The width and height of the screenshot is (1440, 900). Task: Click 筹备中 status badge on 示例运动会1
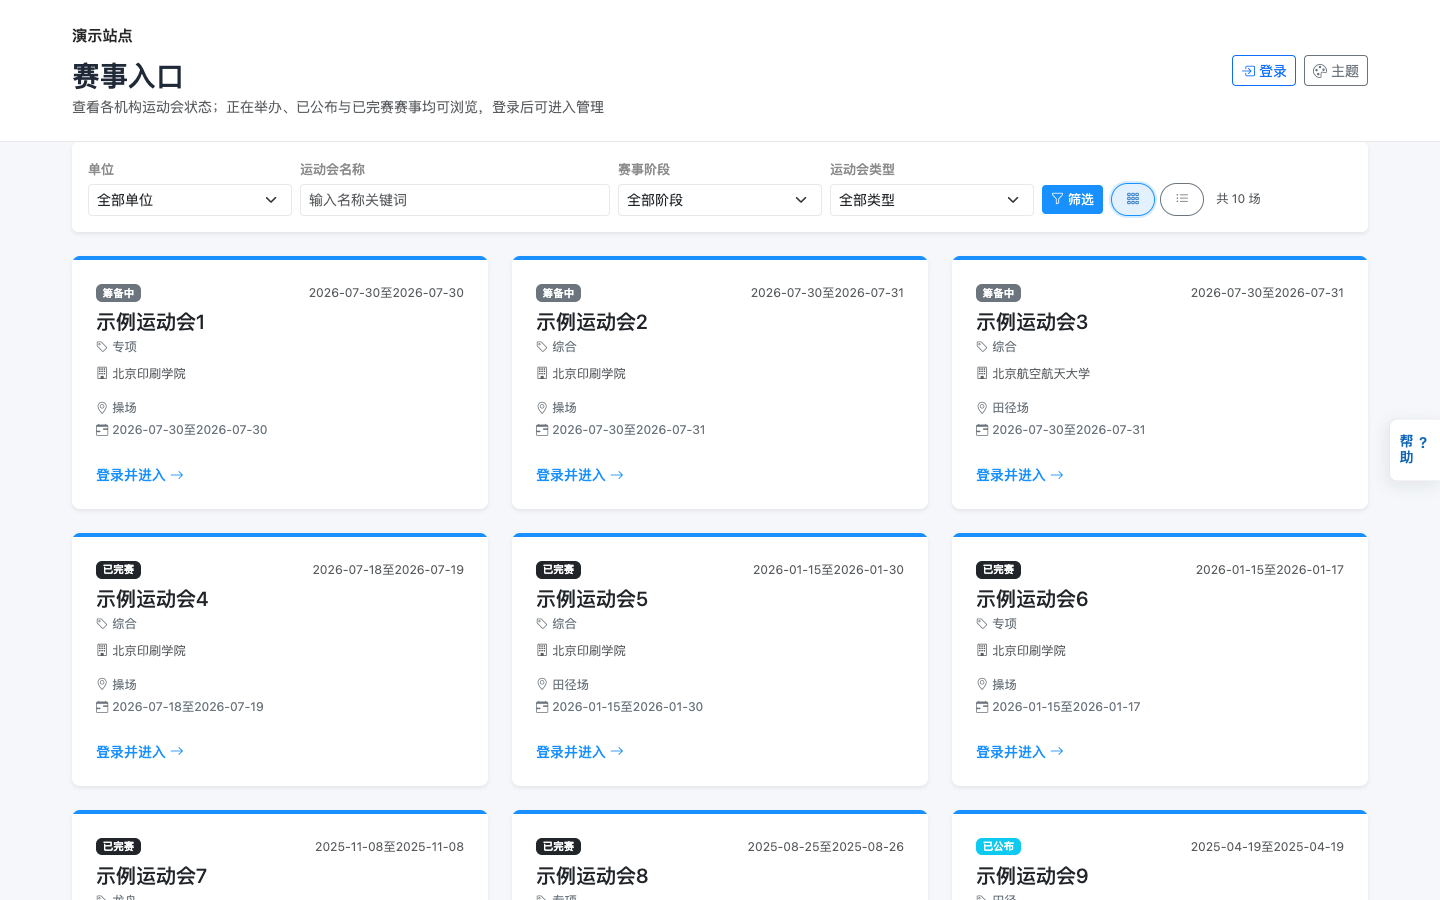coord(118,293)
